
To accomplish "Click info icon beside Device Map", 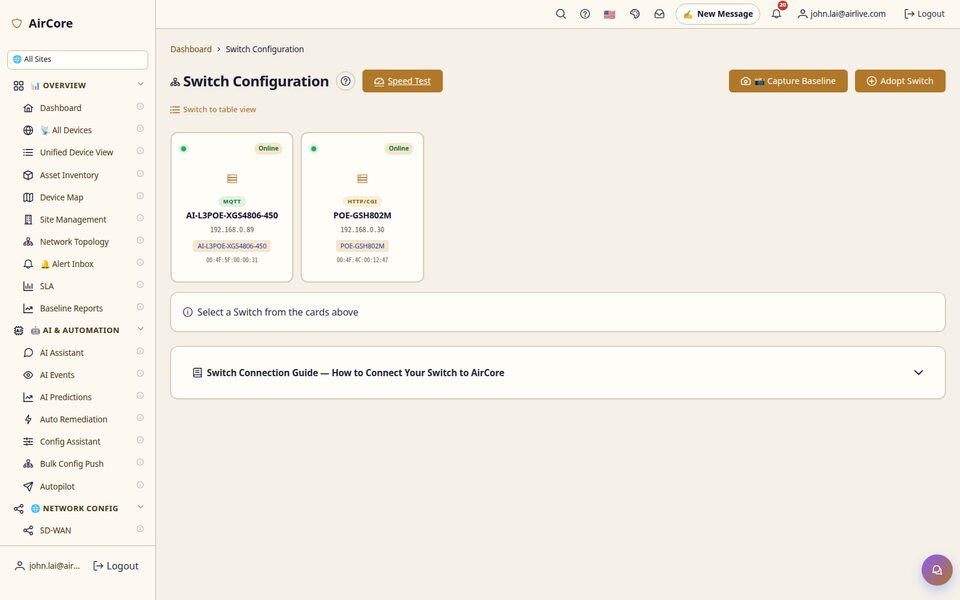I will click(140, 196).
